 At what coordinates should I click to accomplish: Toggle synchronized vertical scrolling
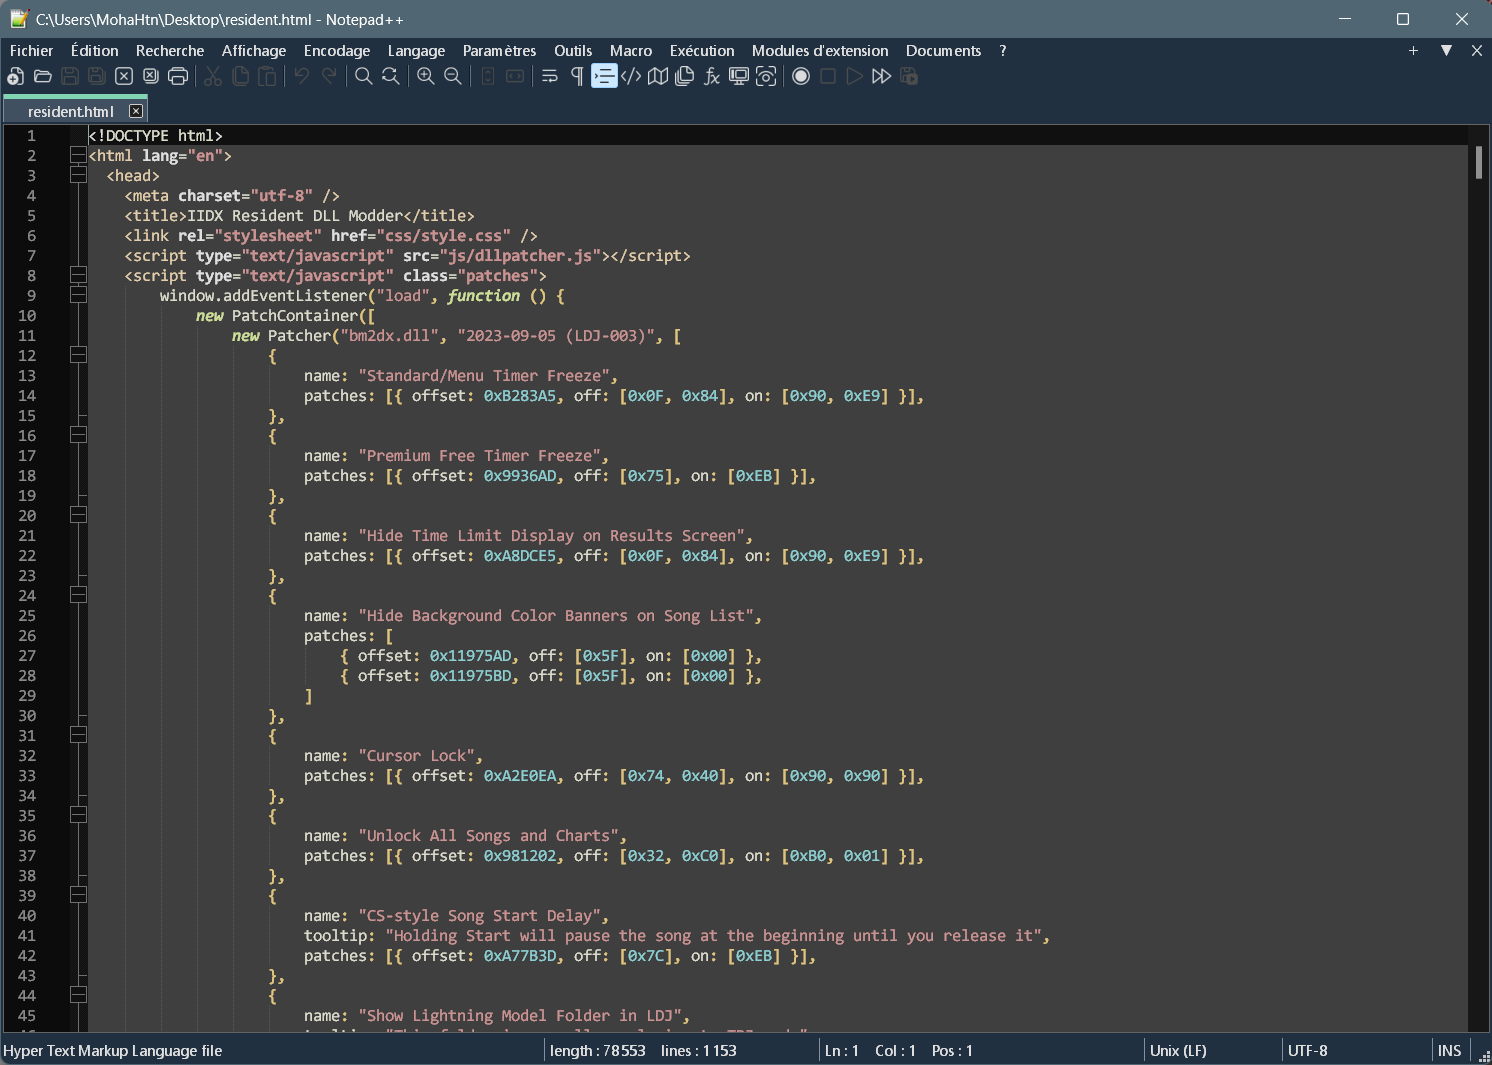pyautogui.click(x=488, y=77)
